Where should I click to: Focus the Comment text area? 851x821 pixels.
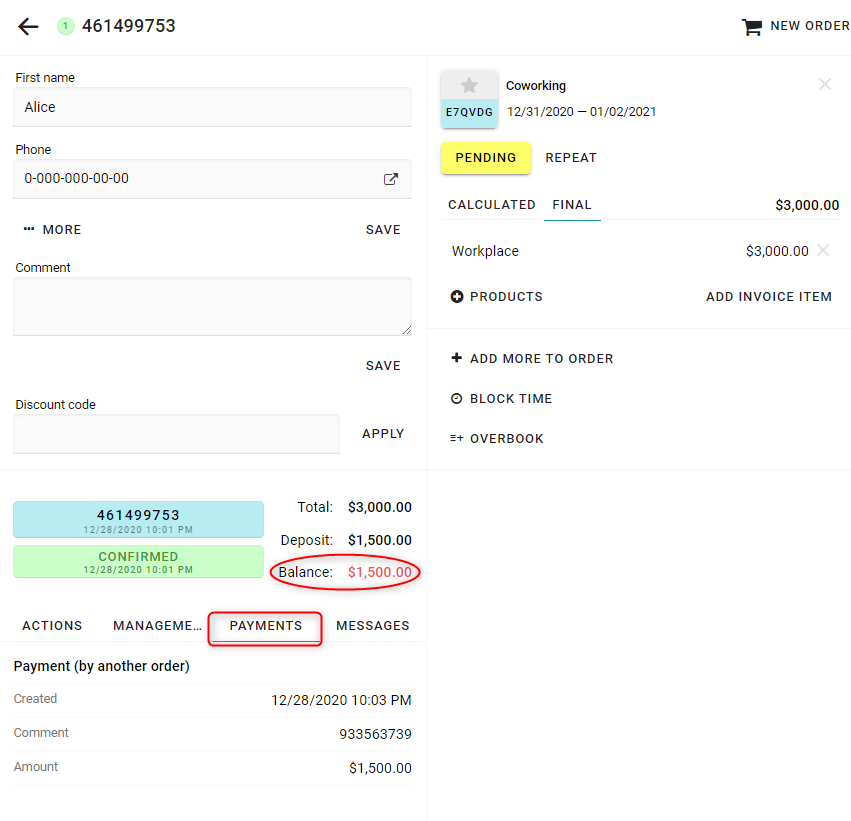point(212,306)
